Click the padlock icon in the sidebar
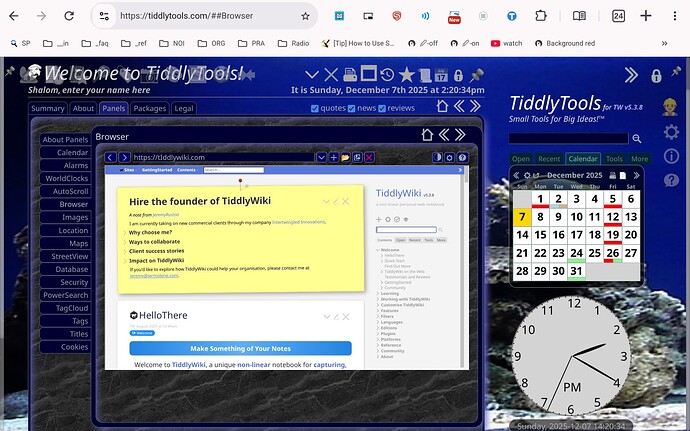690x431 pixels. [656, 76]
